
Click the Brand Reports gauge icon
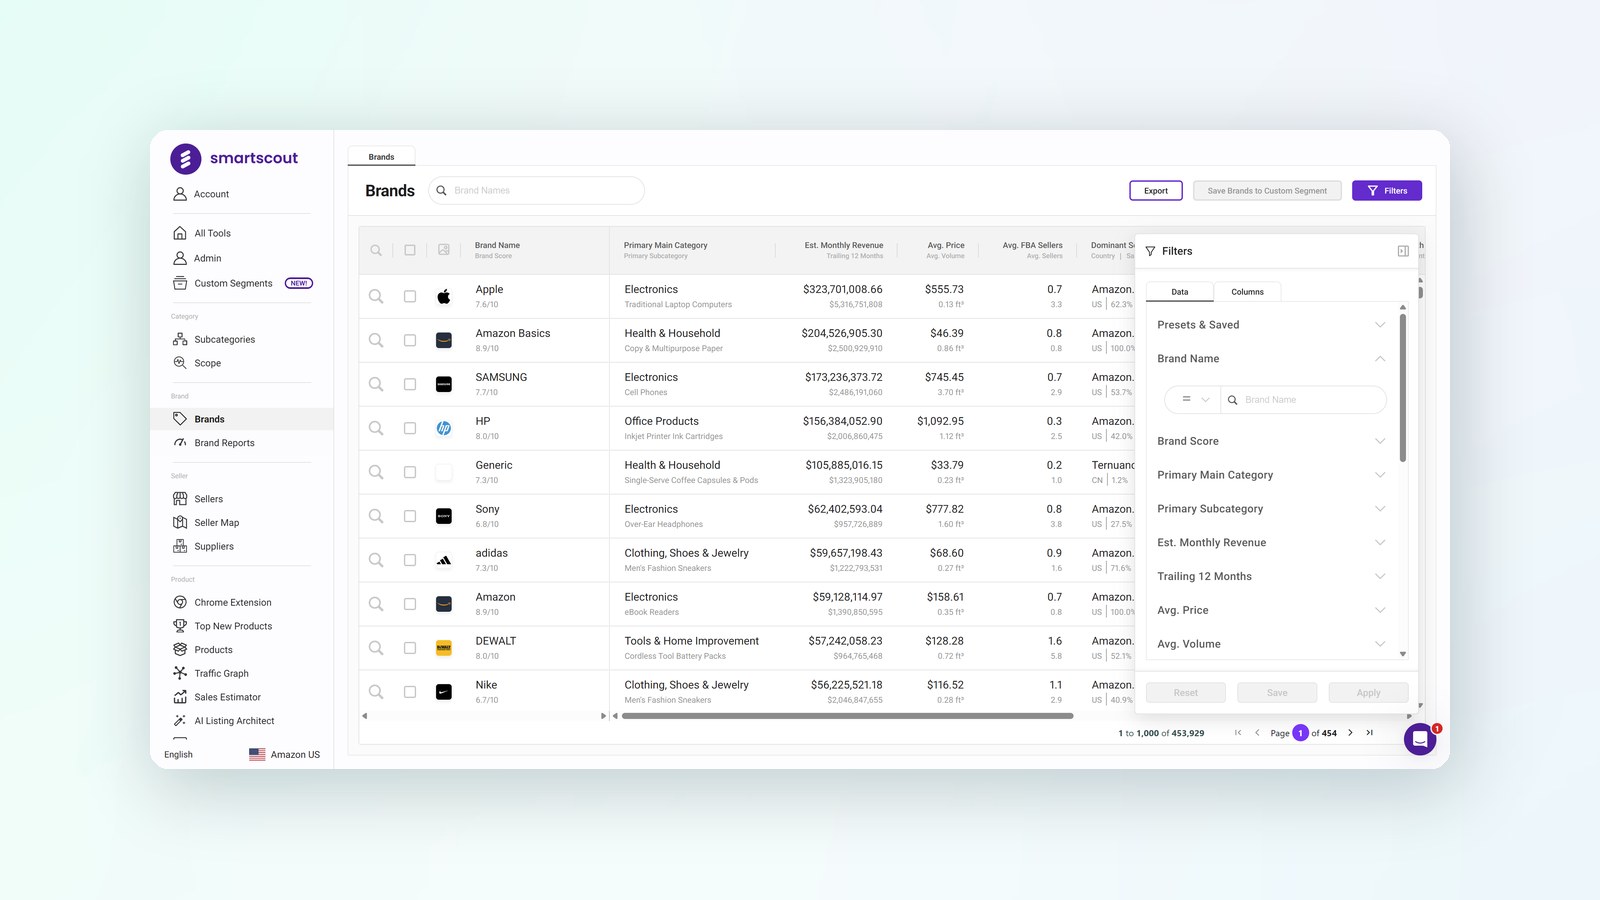coord(180,443)
